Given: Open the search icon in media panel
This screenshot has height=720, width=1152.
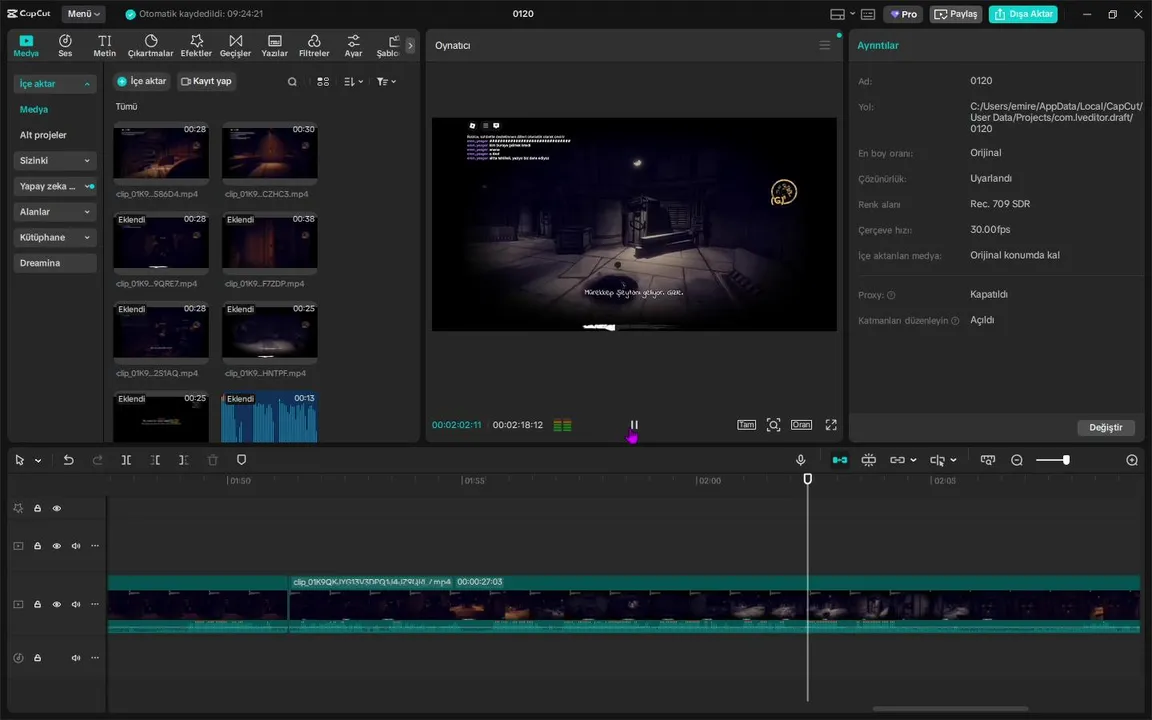Looking at the screenshot, I should (x=292, y=82).
